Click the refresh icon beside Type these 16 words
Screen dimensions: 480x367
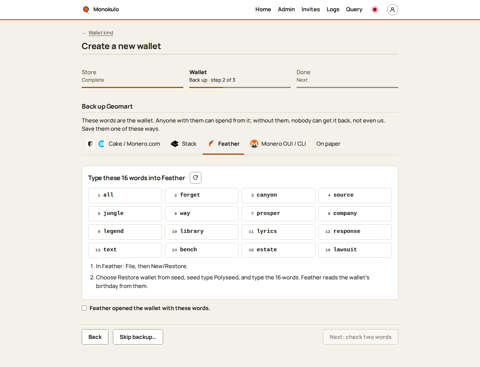click(196, 178)
